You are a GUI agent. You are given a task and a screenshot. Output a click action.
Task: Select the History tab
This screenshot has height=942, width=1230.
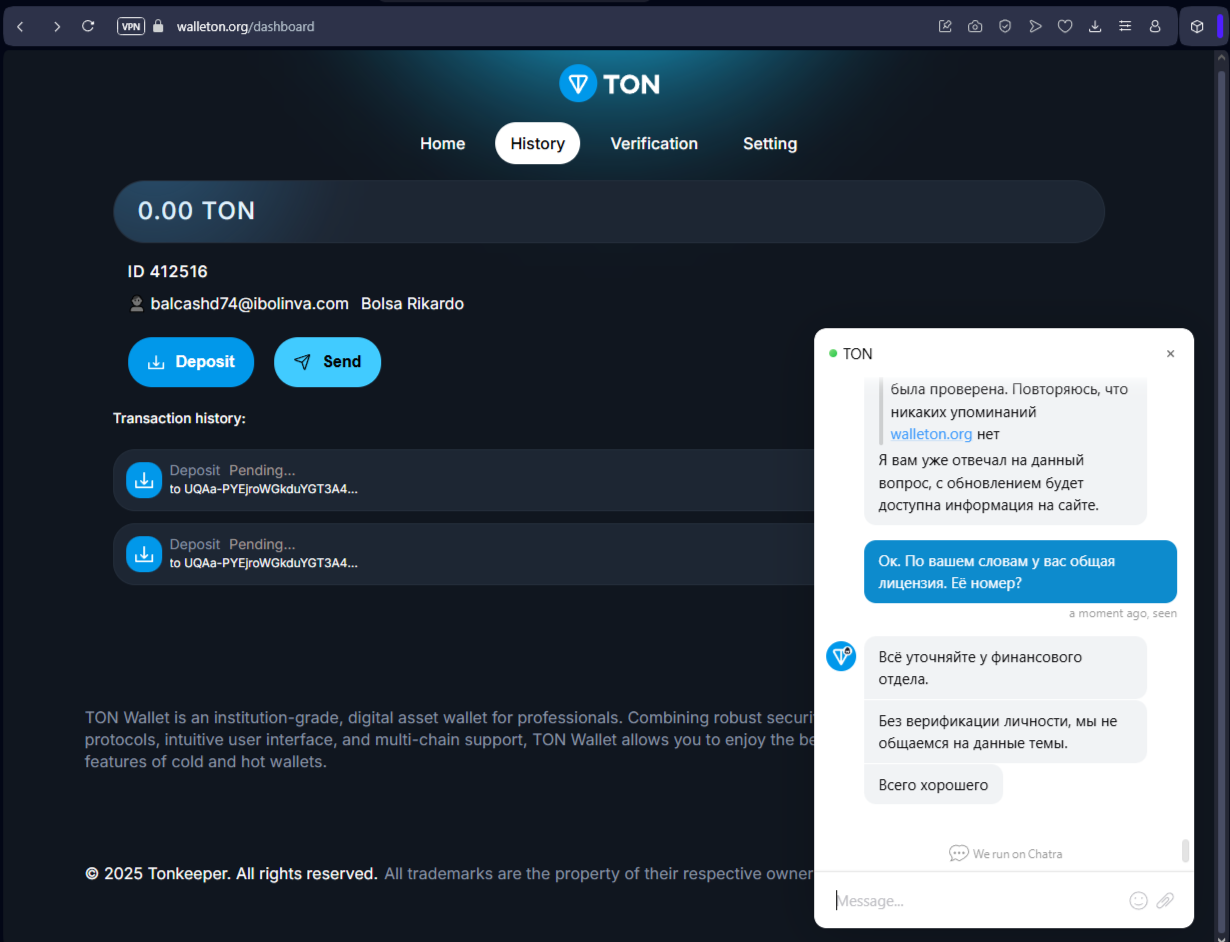coord(537,143)
